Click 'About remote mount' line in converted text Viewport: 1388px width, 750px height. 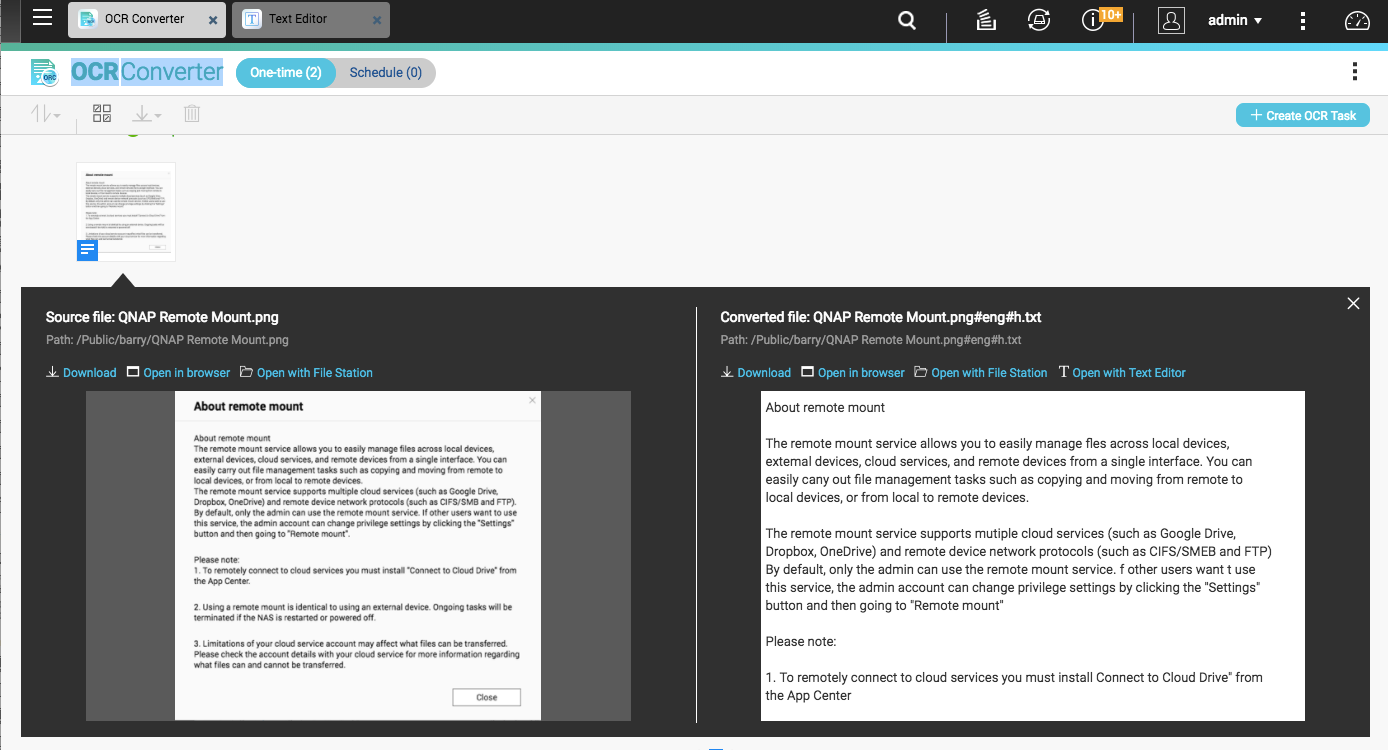click(825, 407)
